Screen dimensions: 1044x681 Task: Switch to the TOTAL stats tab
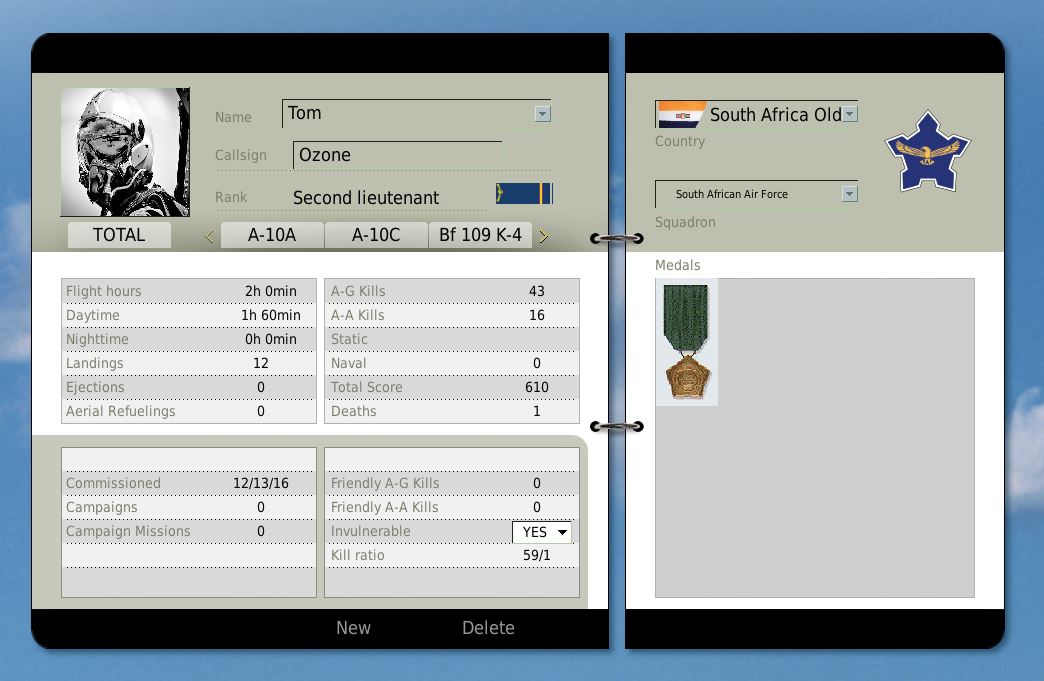click(x=119, y=236)
